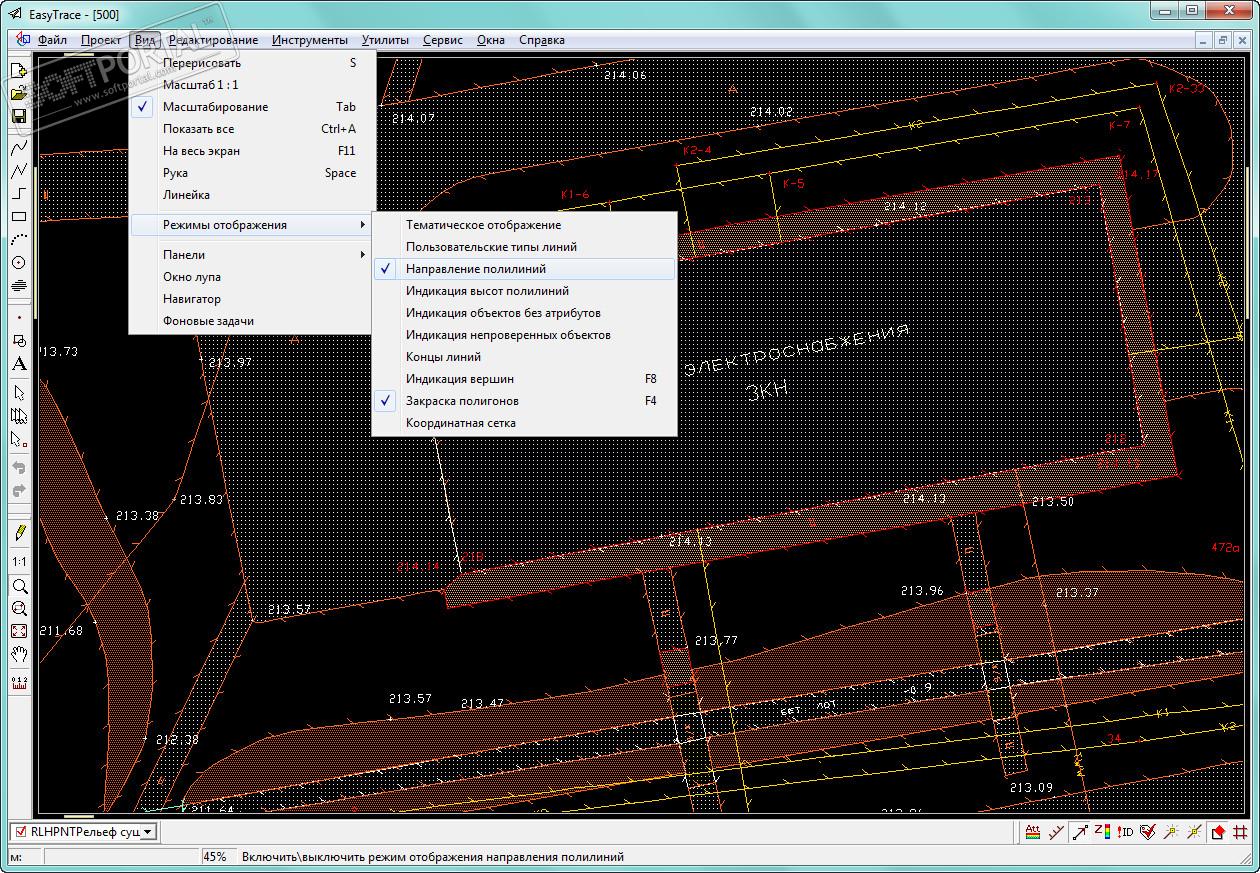Open the RLHPNT layer dropdown

(147, 832)
